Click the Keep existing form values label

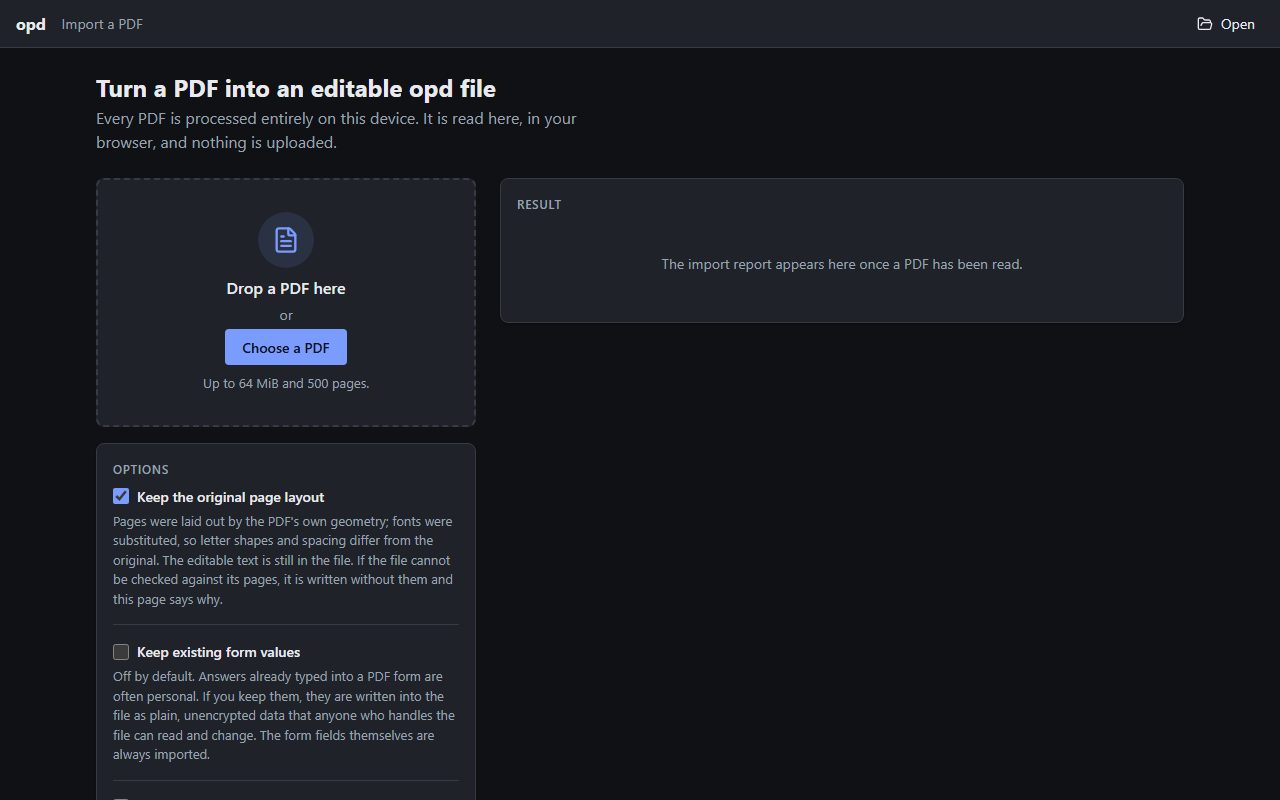pos(219,652)
